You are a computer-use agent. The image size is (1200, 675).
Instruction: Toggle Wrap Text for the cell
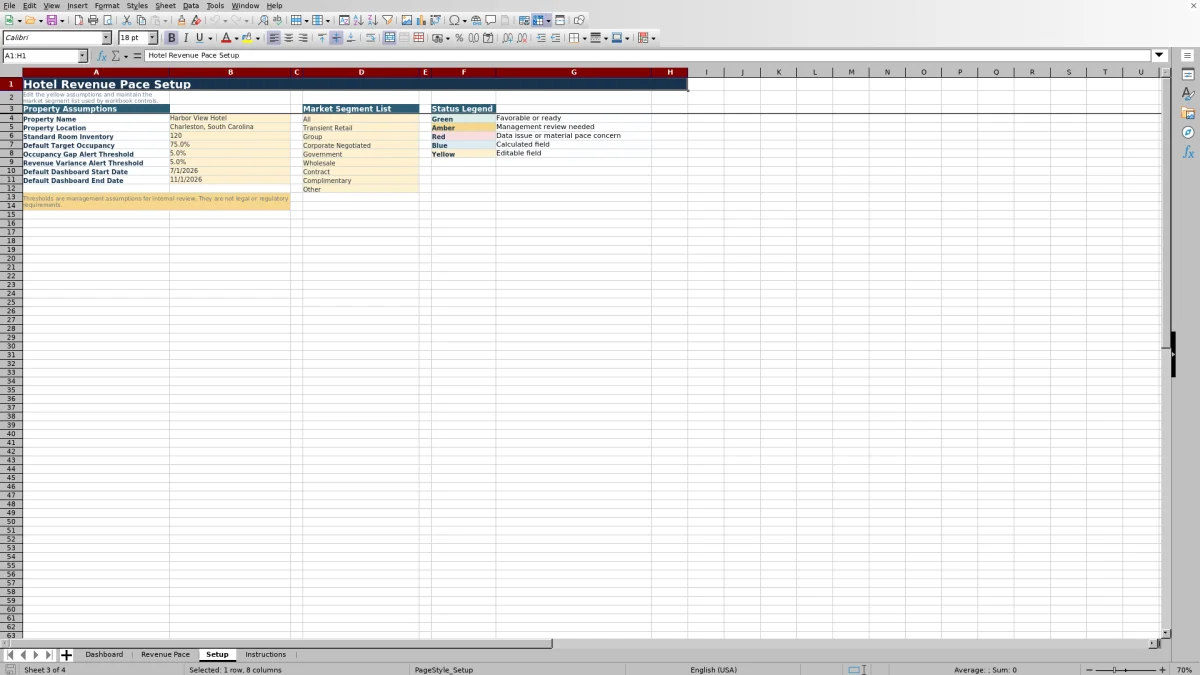tap(370, 38)
